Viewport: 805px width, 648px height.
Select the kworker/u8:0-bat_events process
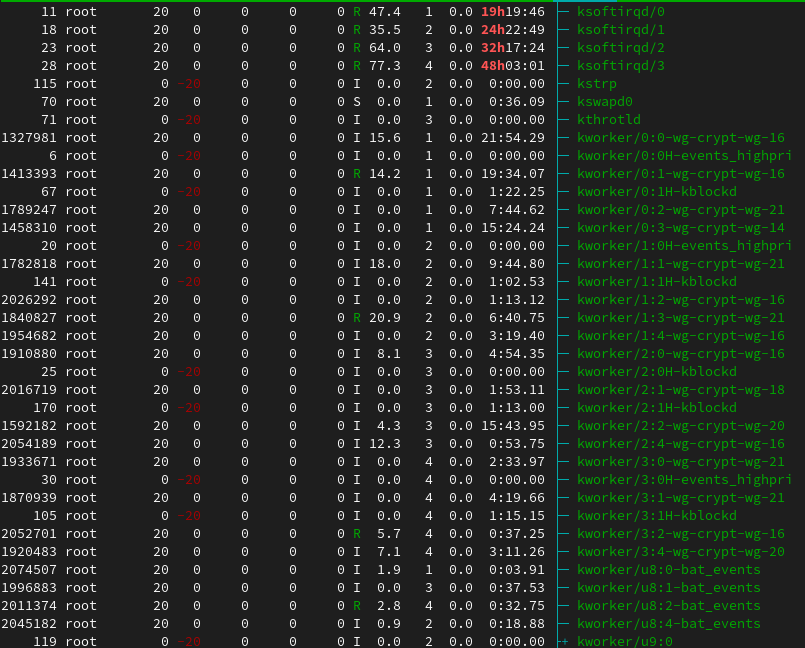tap(668, 570)
